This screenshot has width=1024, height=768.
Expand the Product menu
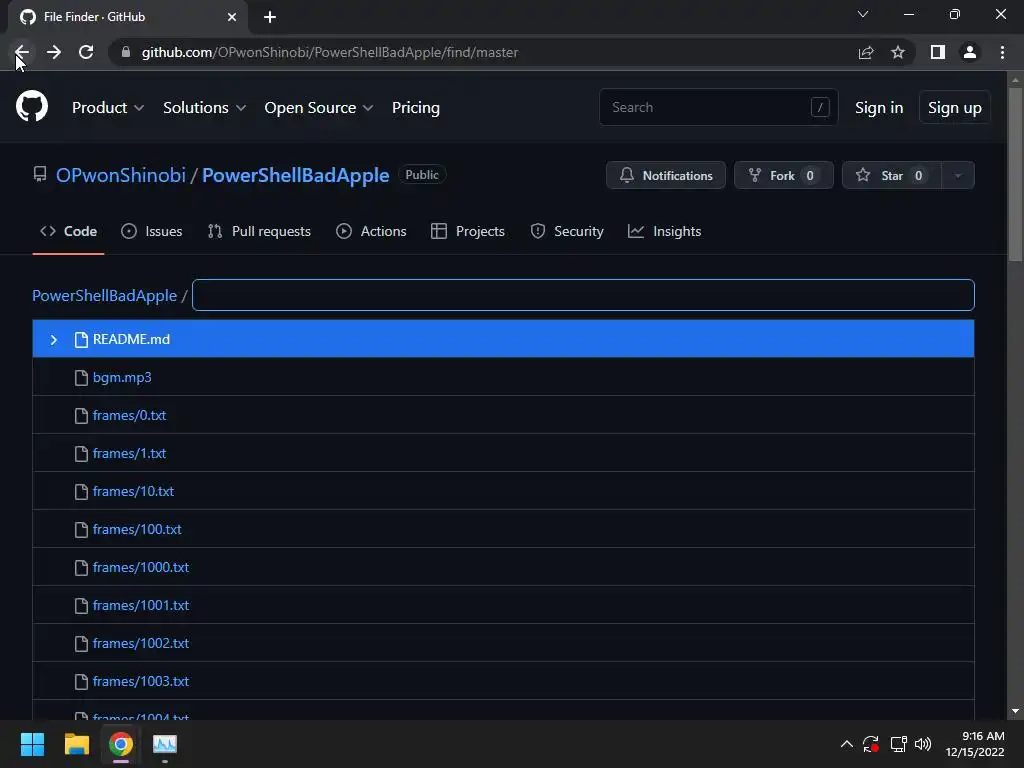108,108
